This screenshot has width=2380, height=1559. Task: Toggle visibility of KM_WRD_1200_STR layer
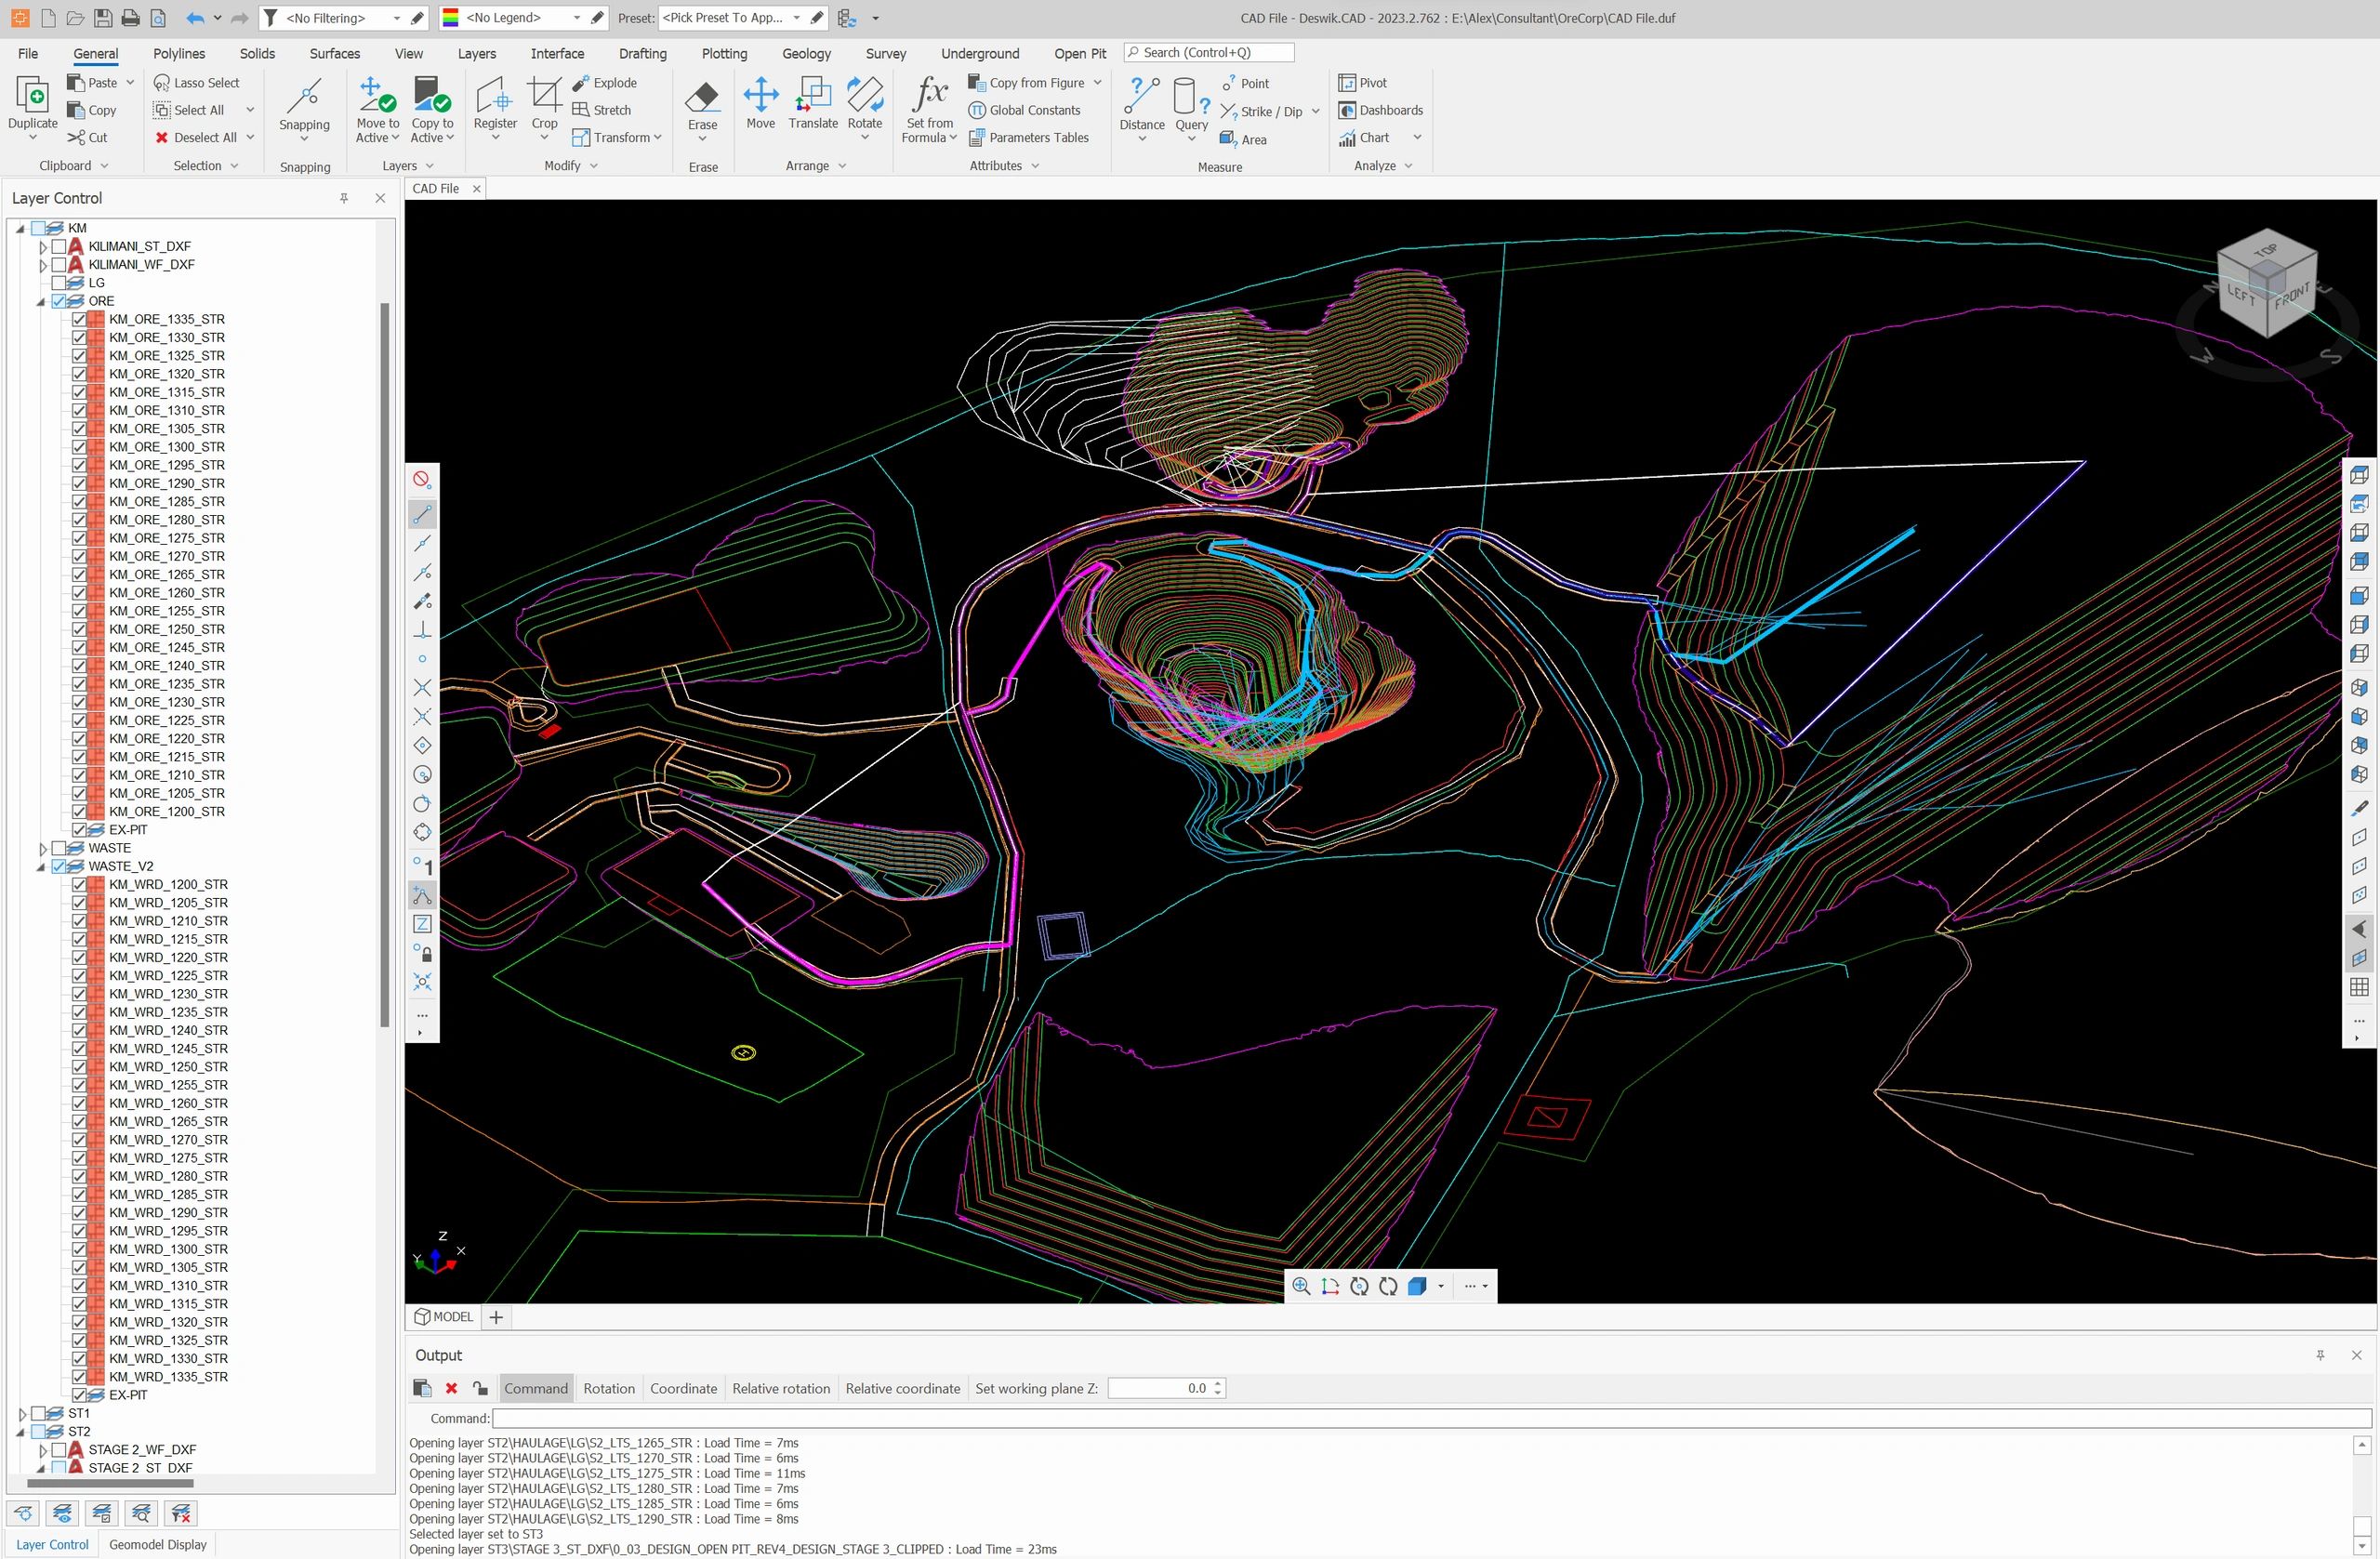tap(79, 885)
